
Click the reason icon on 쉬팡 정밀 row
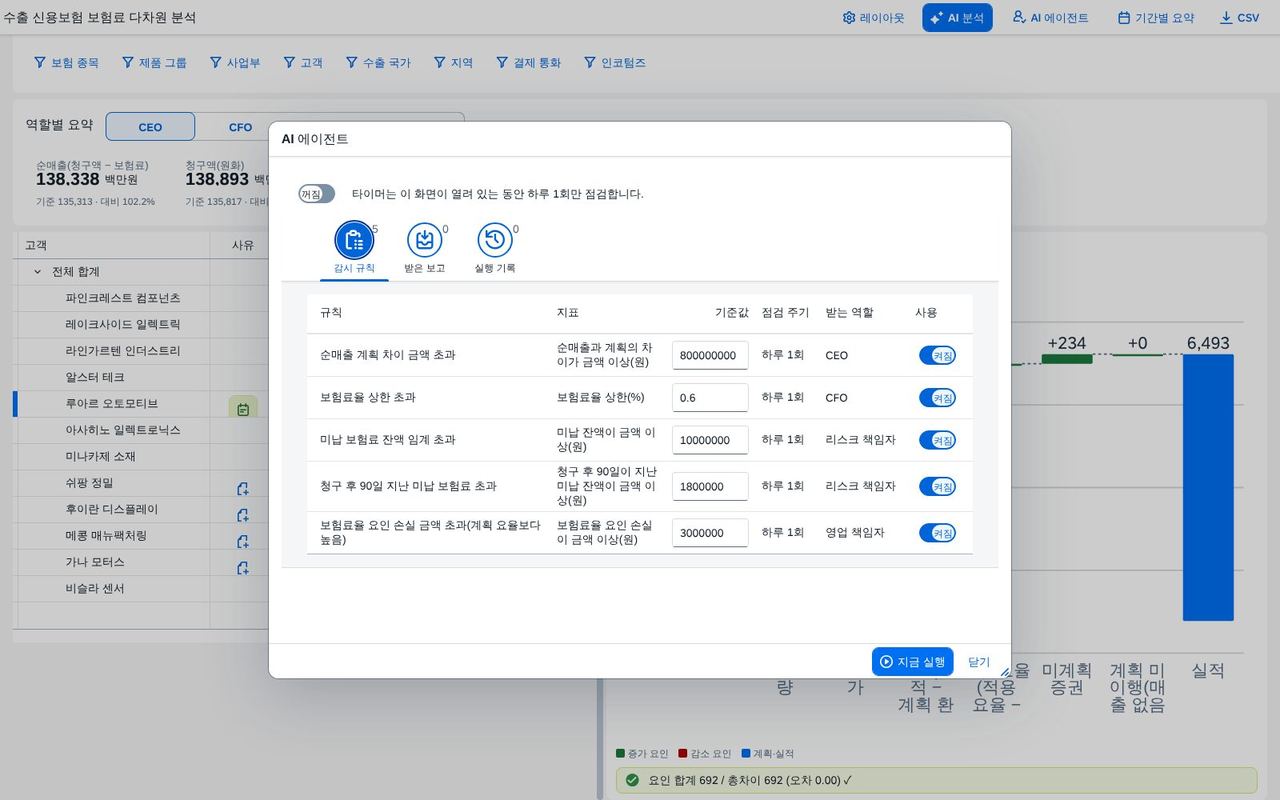click(x=242, y=489)
